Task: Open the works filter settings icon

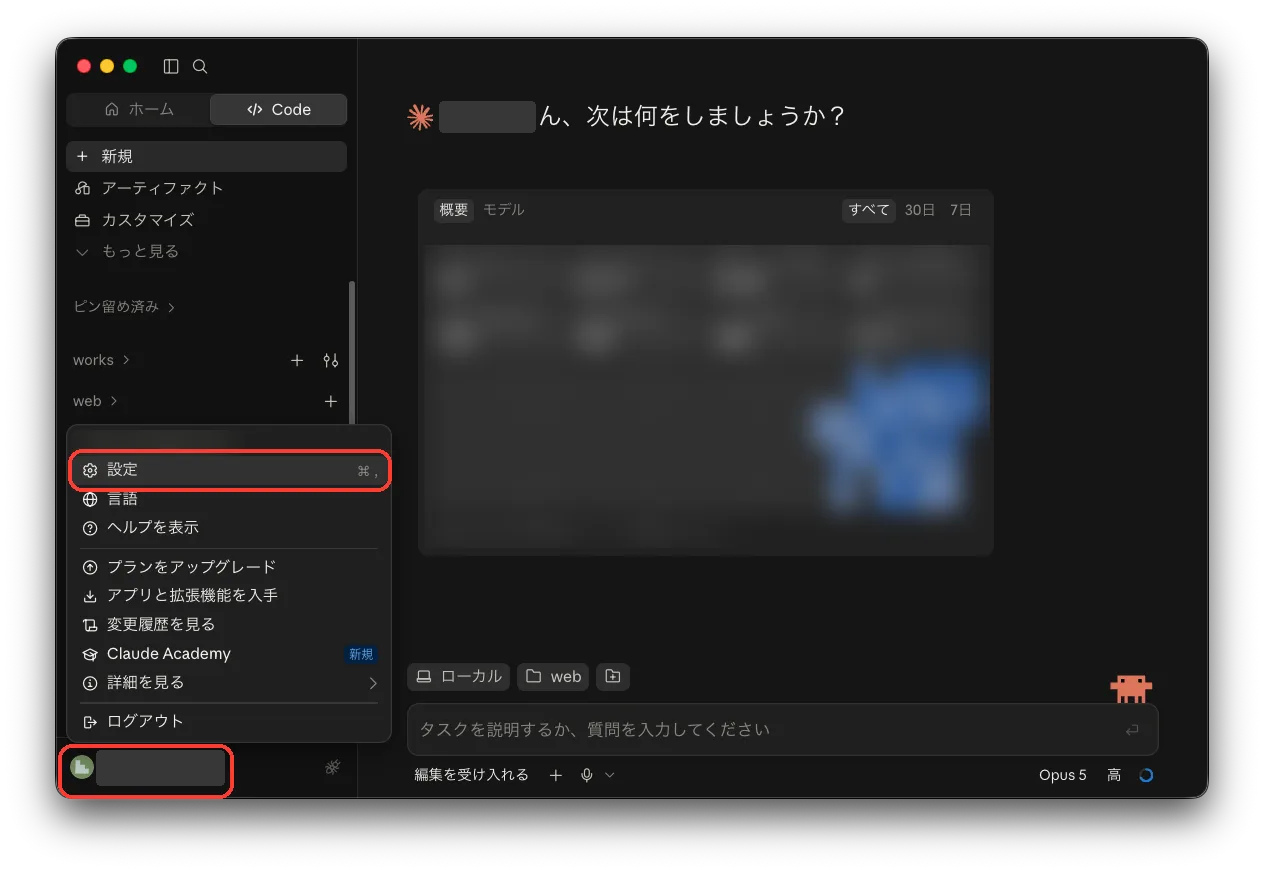Action: (x=331, y=360)
